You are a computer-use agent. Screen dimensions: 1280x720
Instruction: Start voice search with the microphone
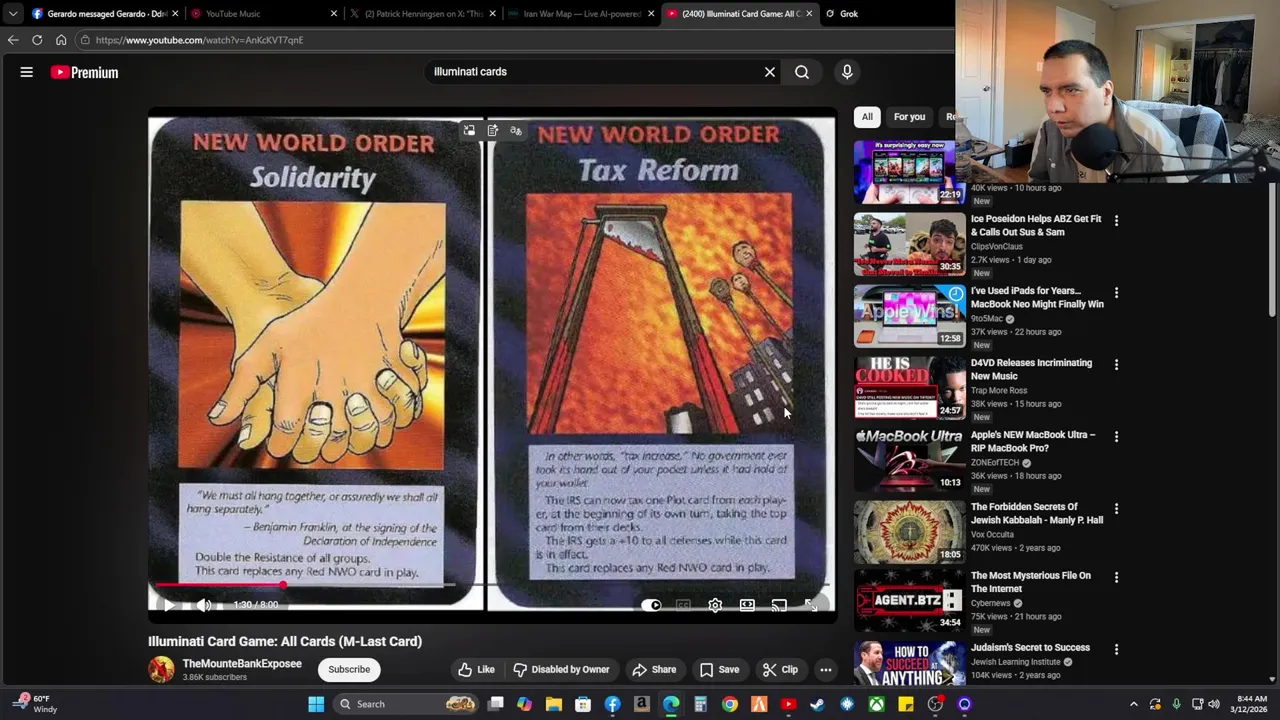click(x=847, y=72)
